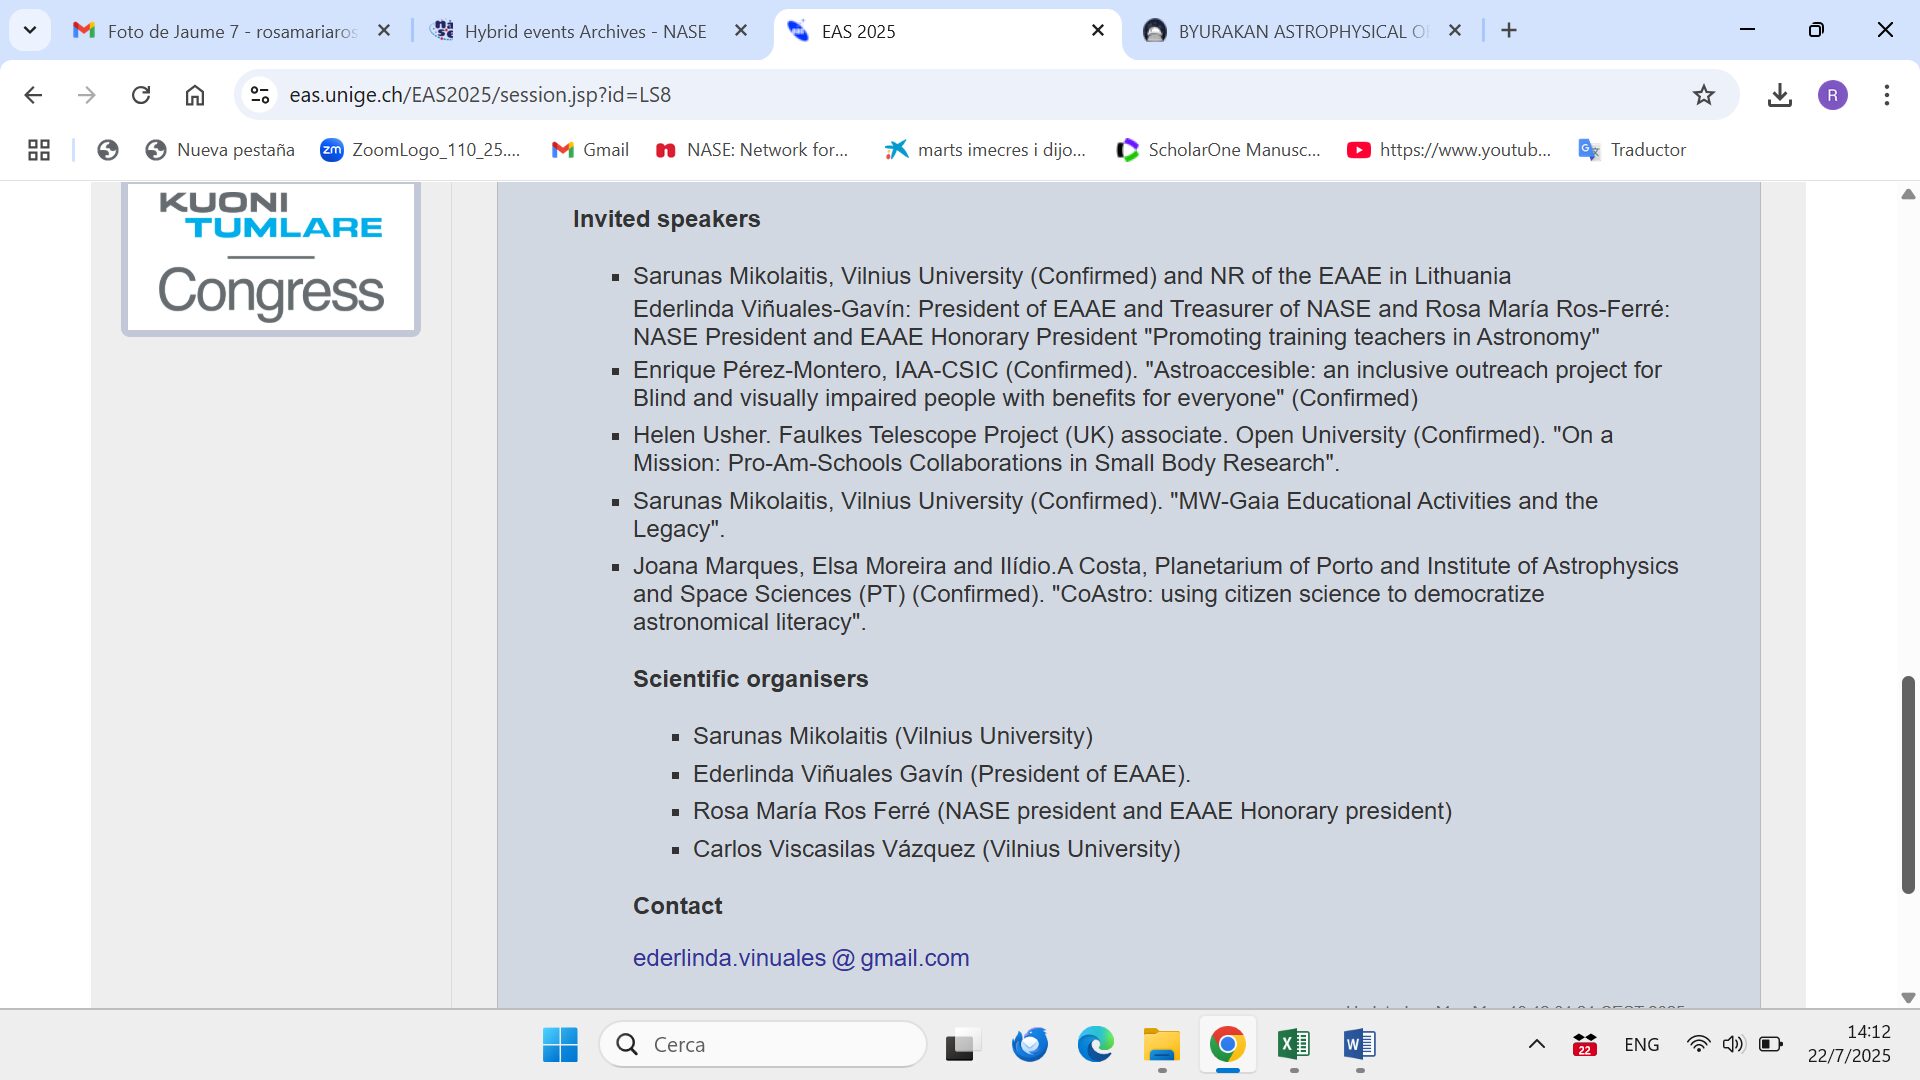Open the browser home page
This screenshot has width=1920, height=1080.
tap(195, 95)
